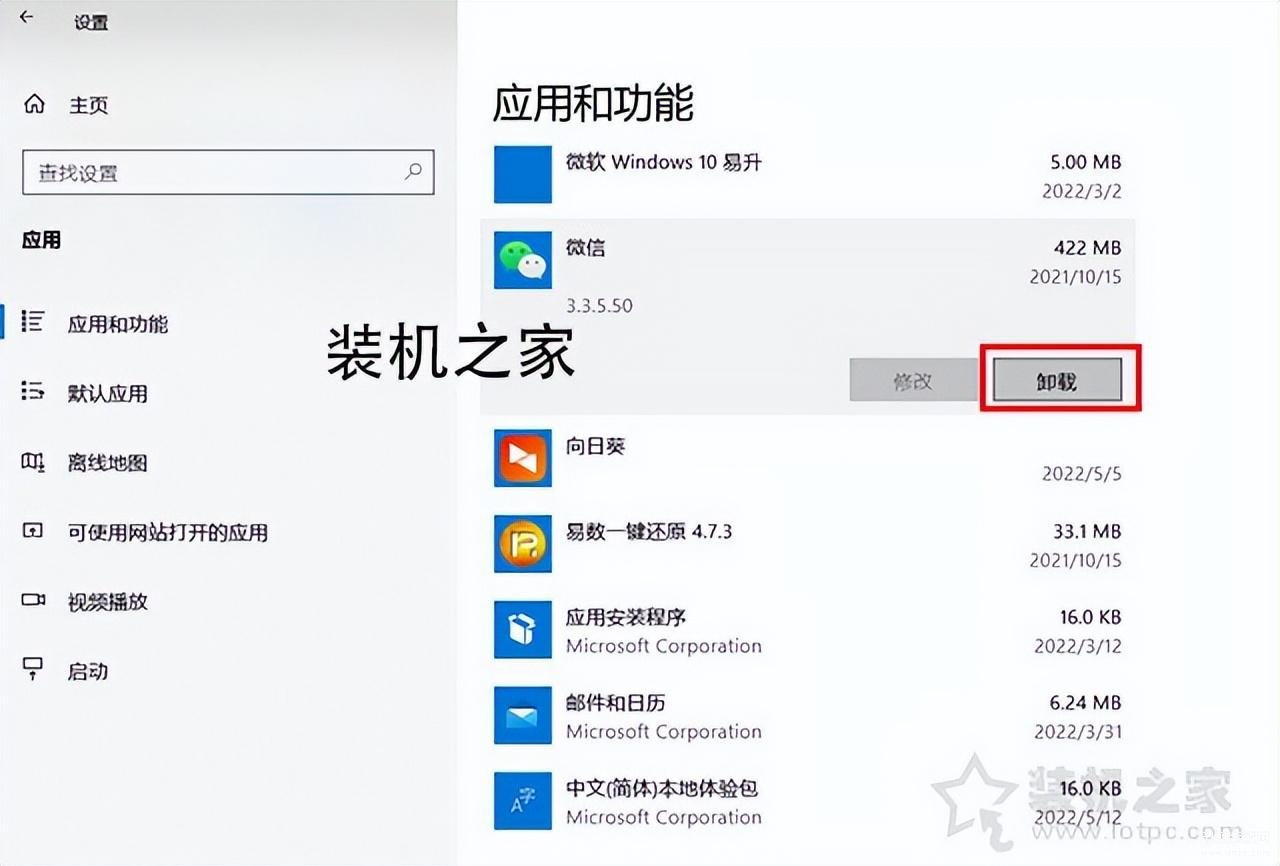
Task: Focus the 查找设置 search field
Action: (228, 172)
